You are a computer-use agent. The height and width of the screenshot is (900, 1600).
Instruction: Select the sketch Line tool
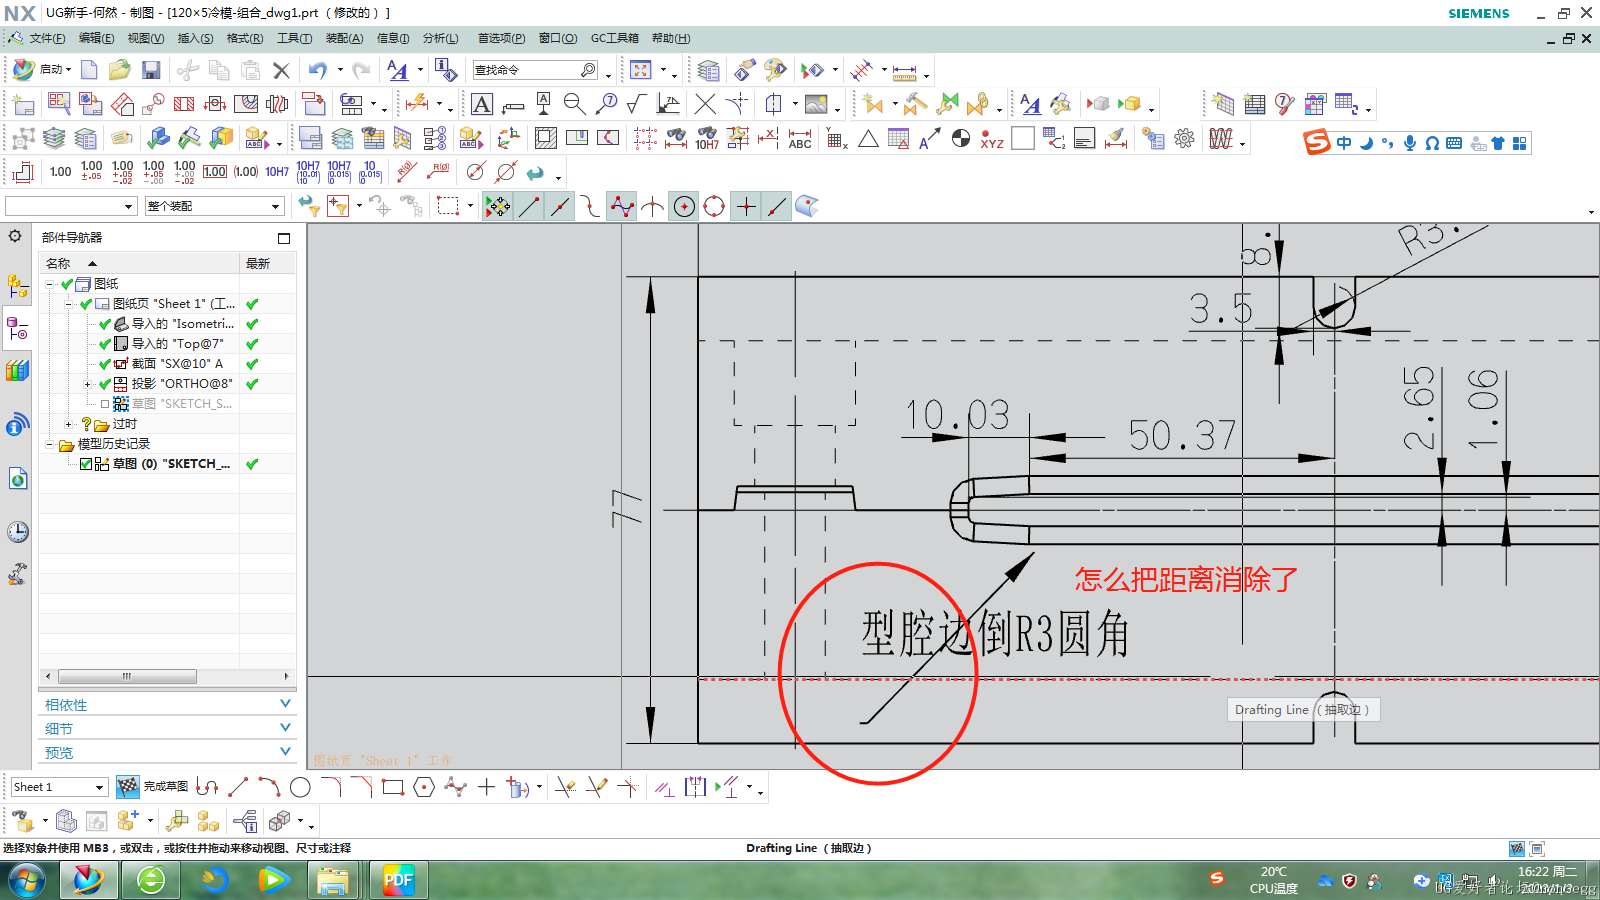238,787
